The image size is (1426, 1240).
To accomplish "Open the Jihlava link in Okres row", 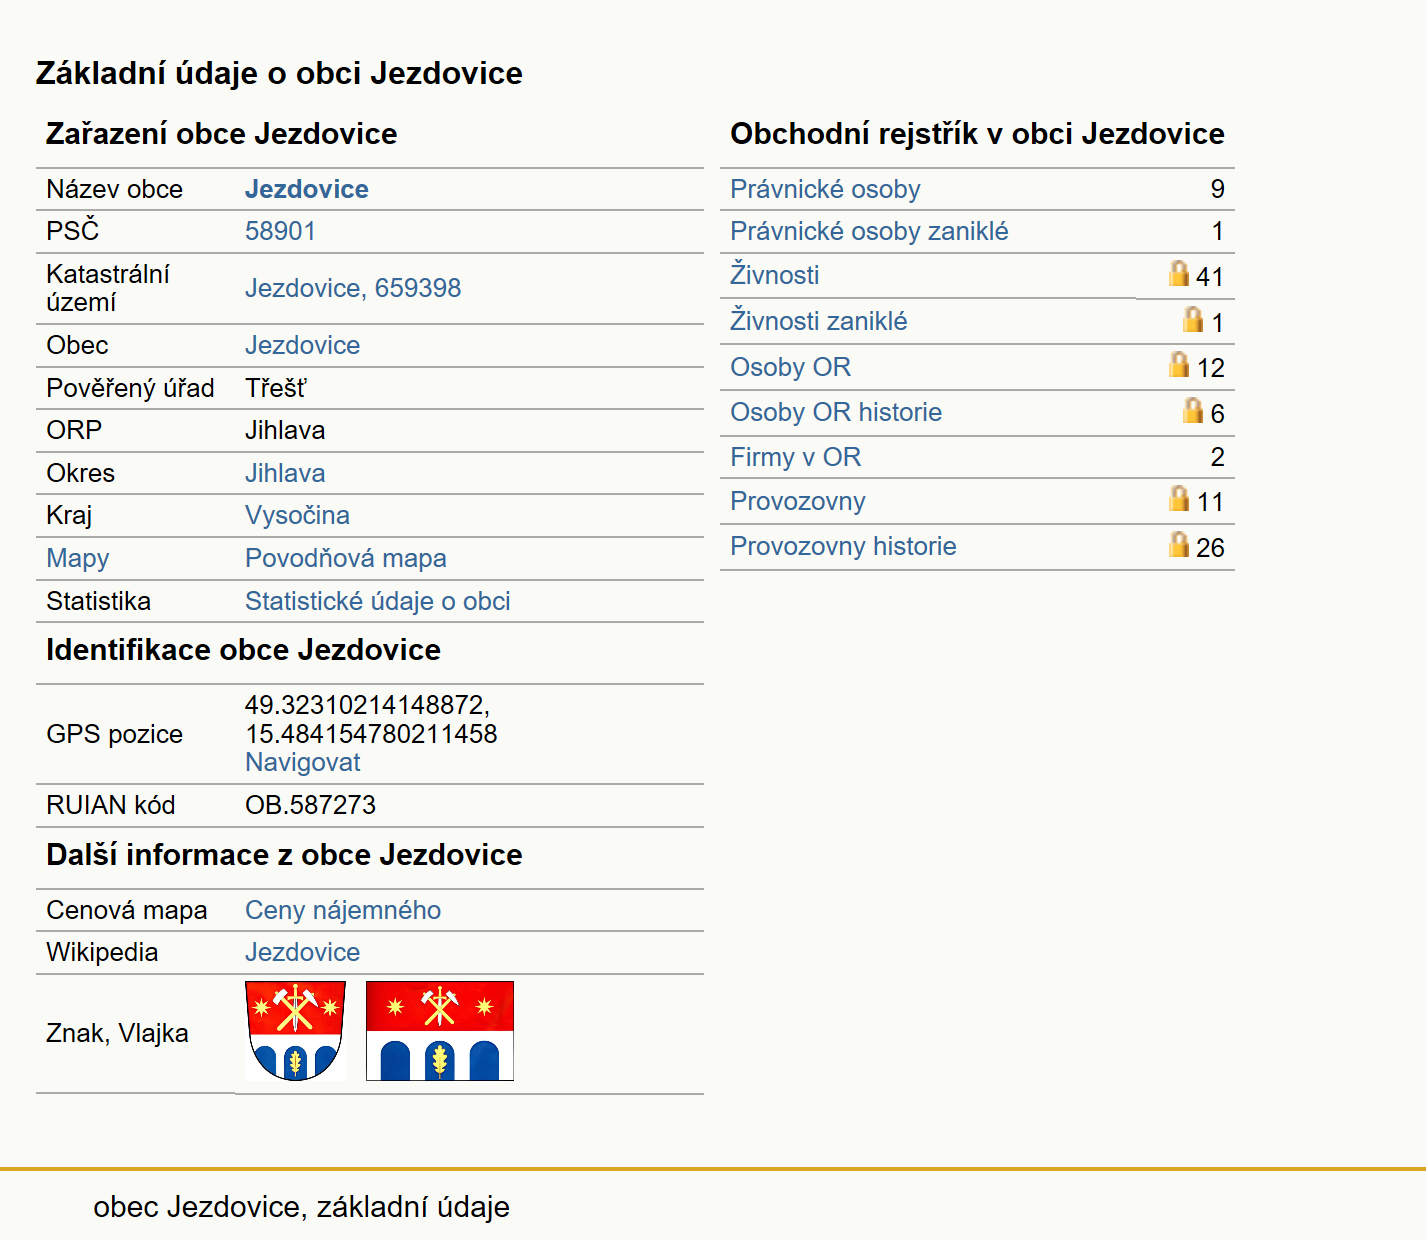I will pos(285,473).
